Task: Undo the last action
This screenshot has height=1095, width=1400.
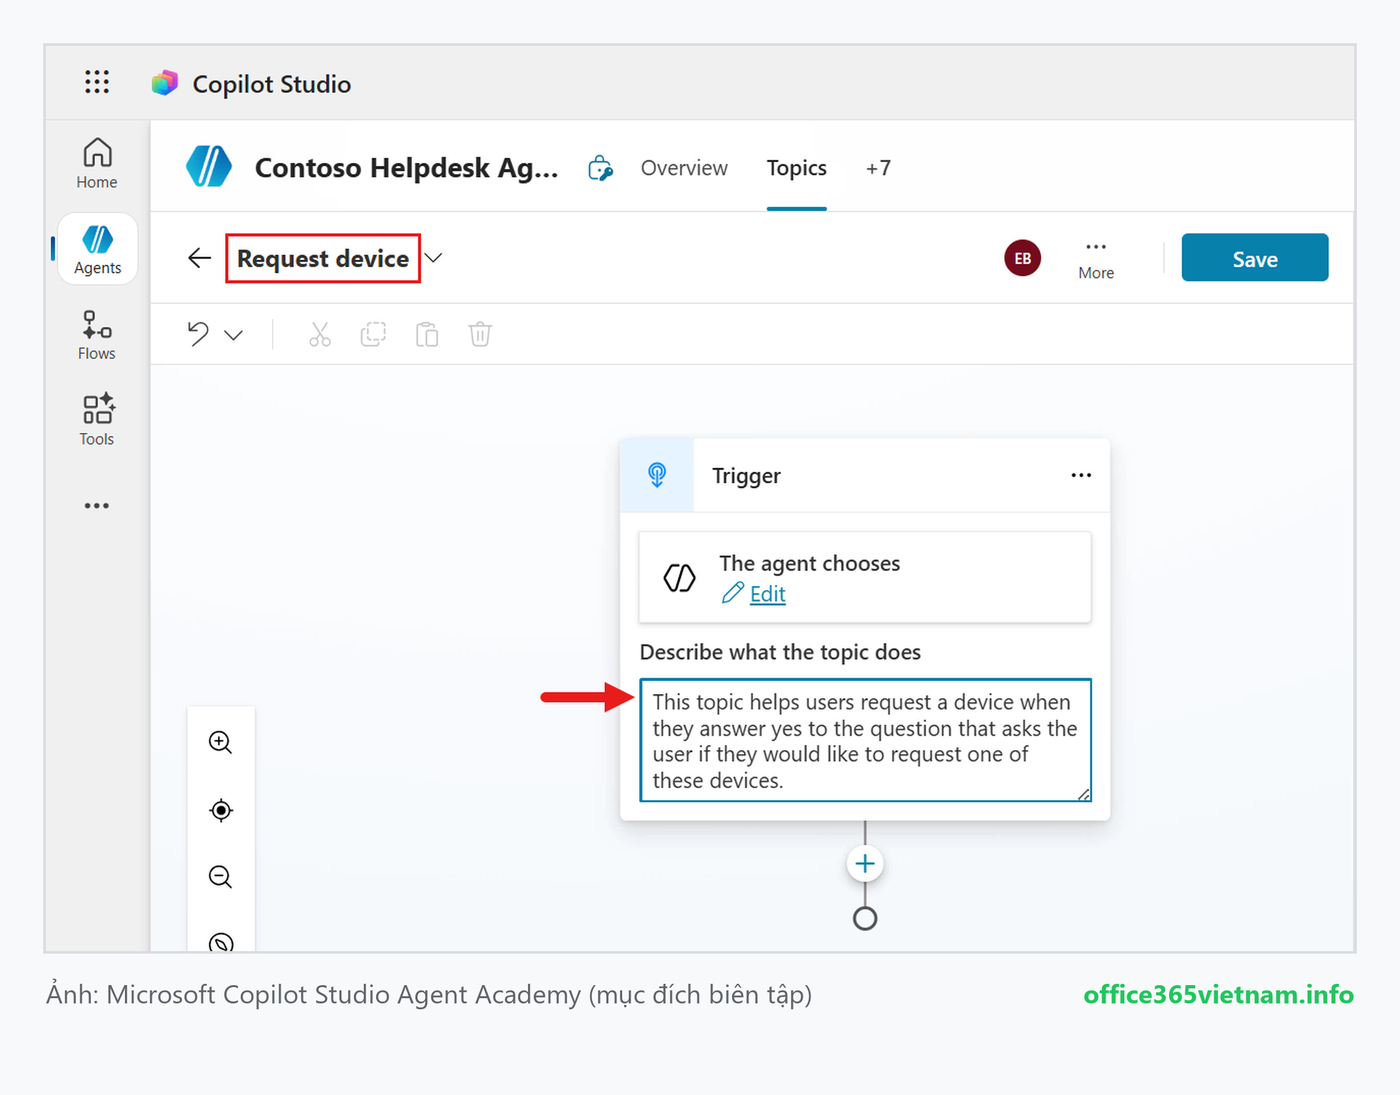Action: coord(198,334)
